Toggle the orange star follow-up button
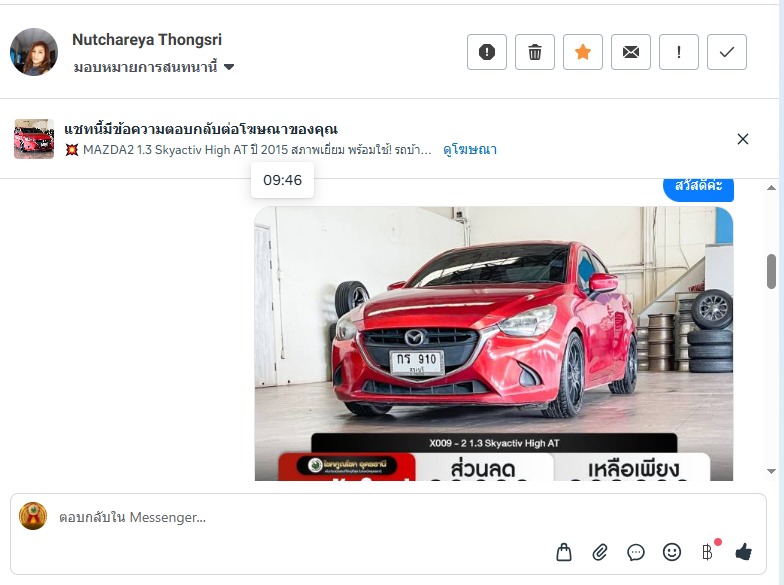 coord(582,52)
